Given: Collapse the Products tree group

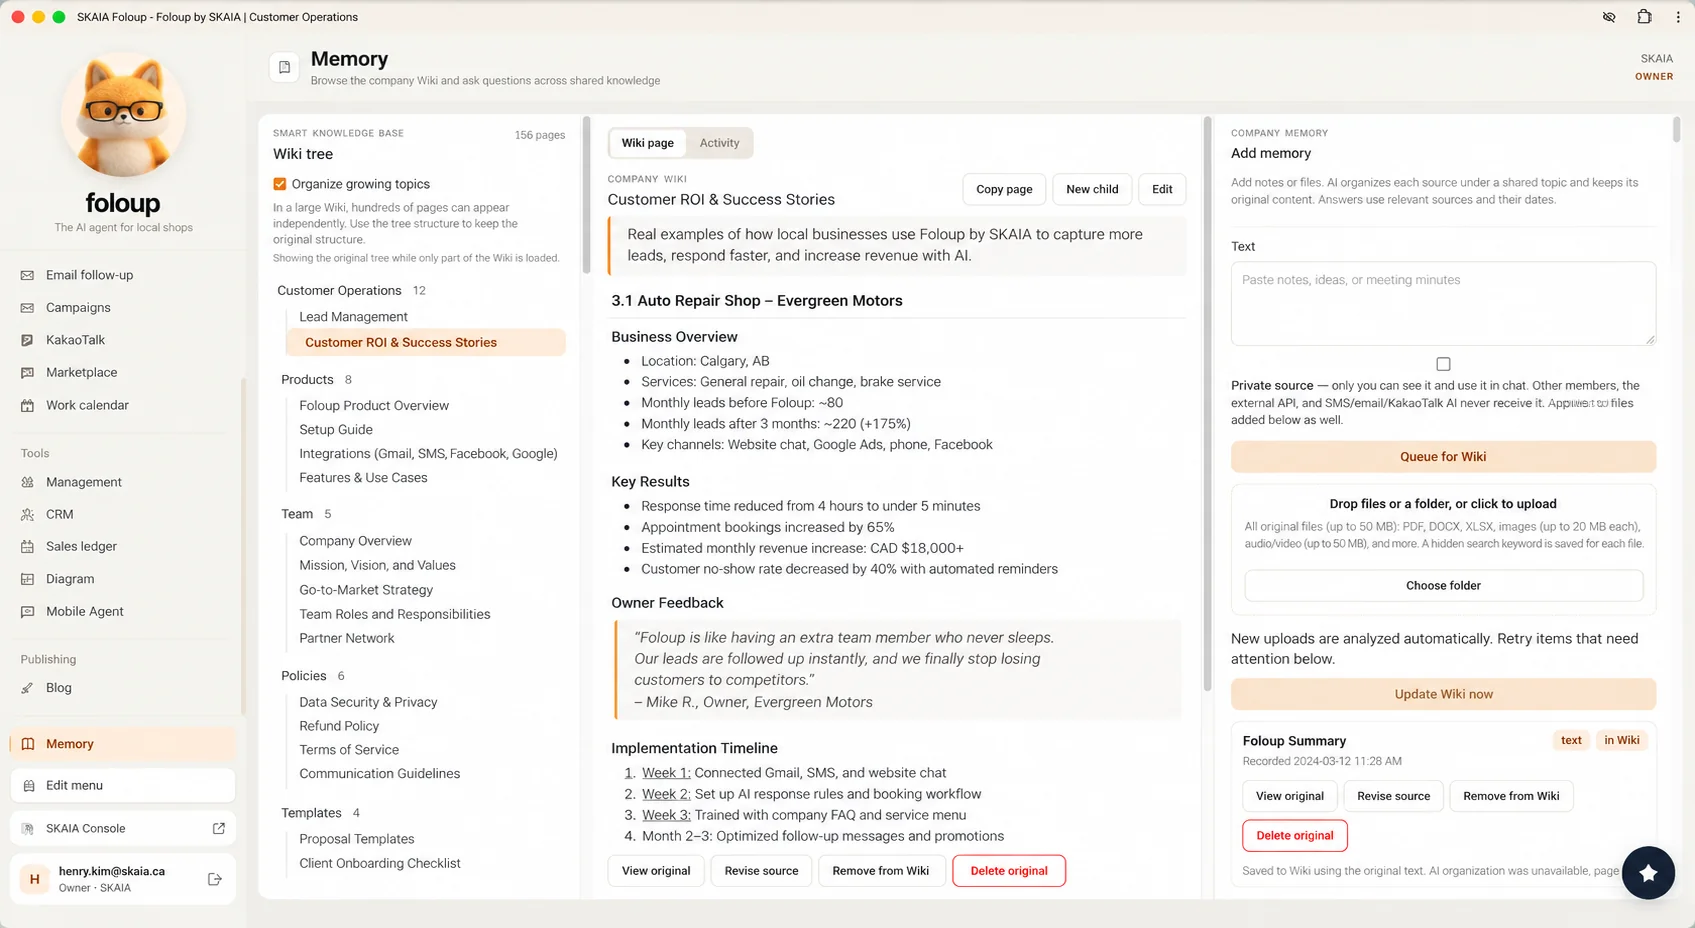Looking at the screenshot, I should [307, 380].
